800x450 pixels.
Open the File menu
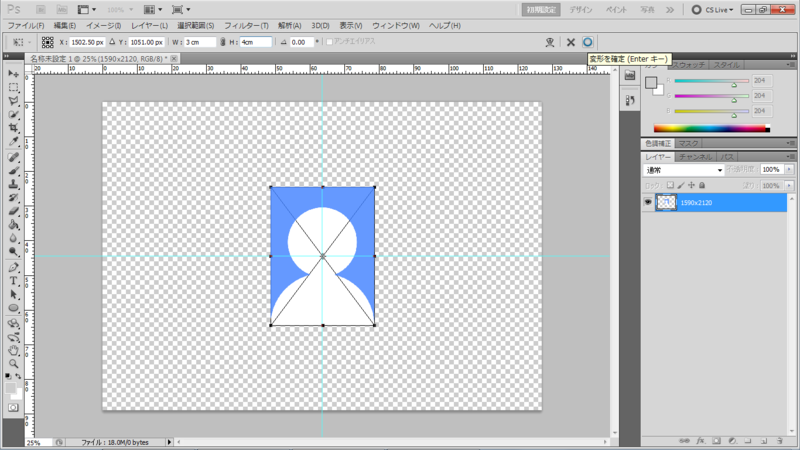point(26,26)
